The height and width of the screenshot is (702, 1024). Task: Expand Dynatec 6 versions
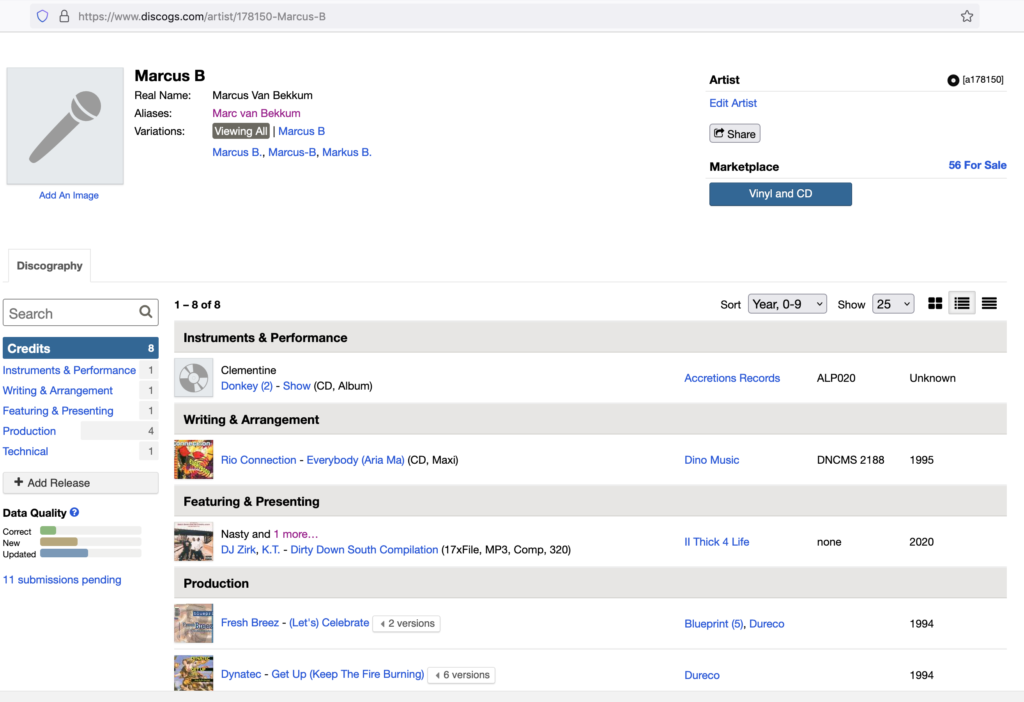pyautogui.click(x=462, y=675)
